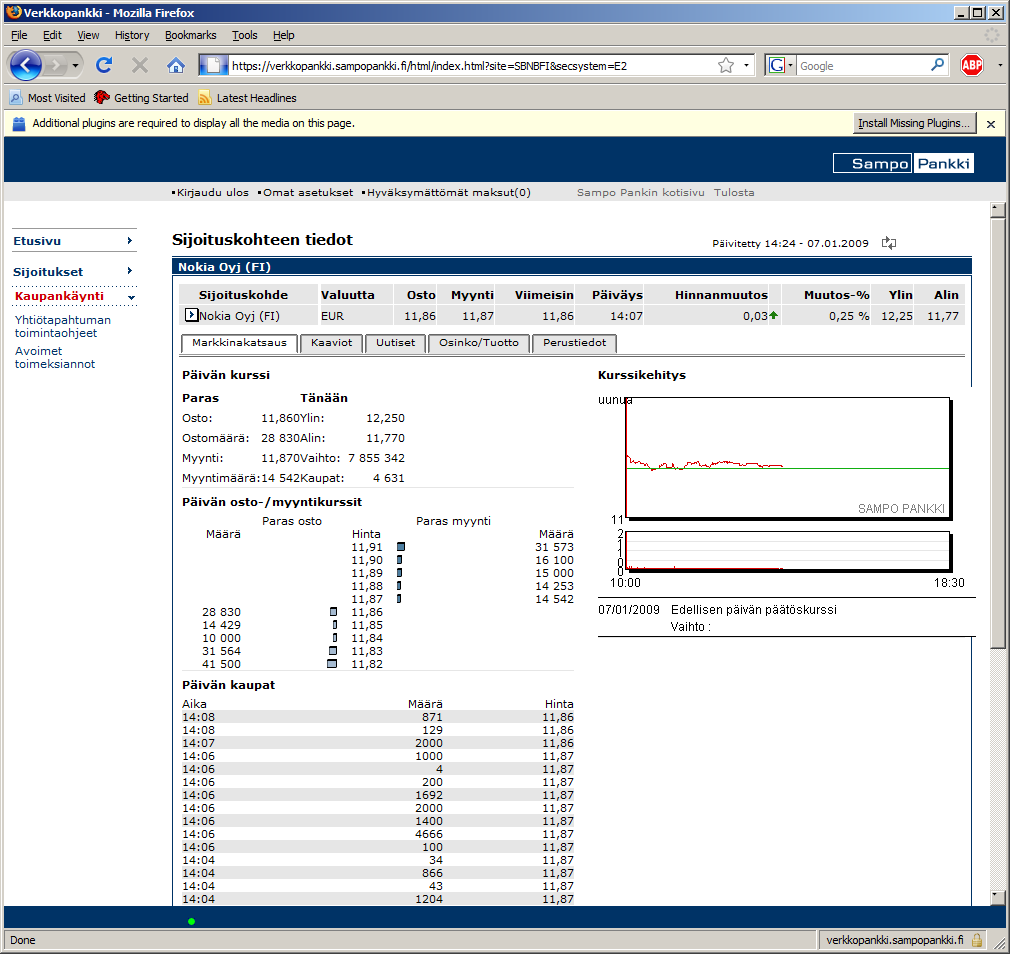Switch to the Markkinakatsaus tab
Screen dimensions: 1010x954
pos(239,343)
